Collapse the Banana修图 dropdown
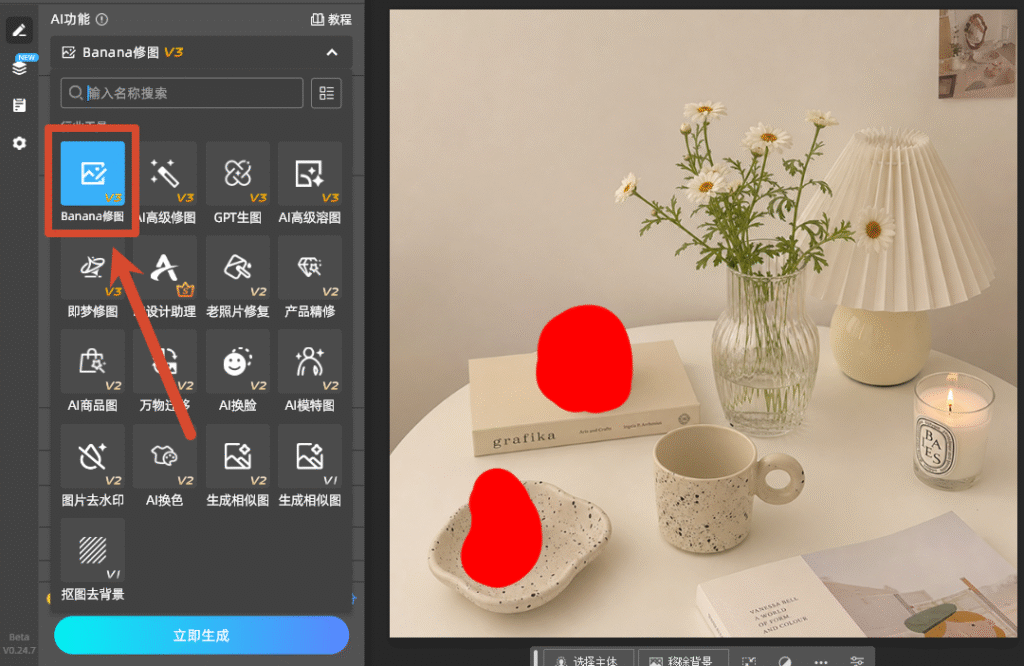Viewport: 1024px width, 666px height. coord(332,52)
